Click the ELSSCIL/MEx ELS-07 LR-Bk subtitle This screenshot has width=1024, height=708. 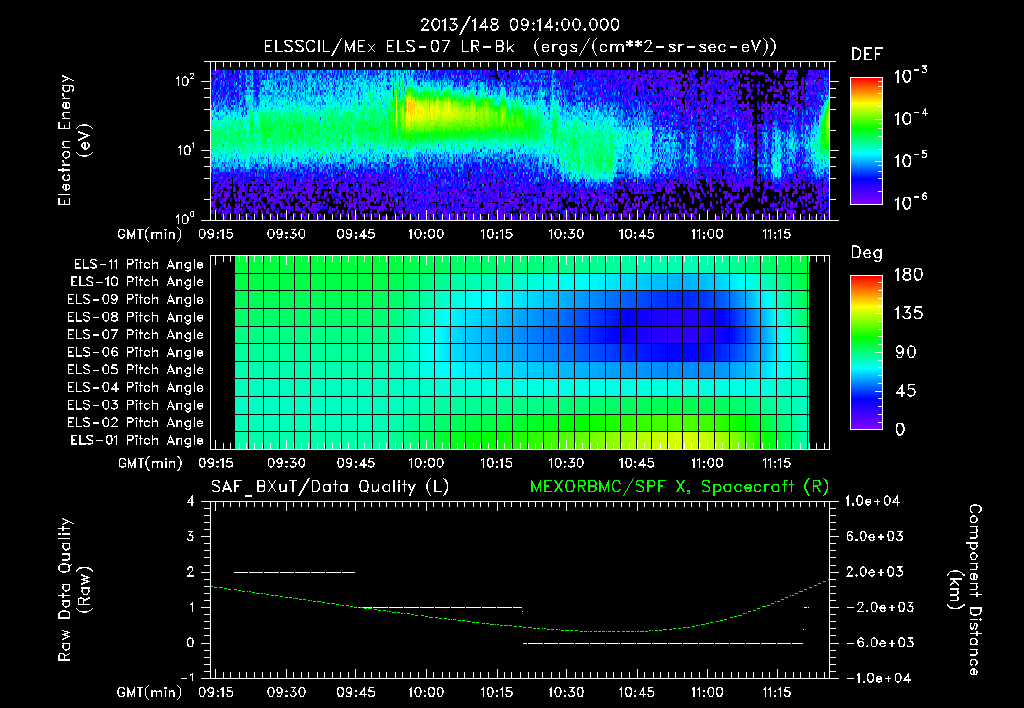(520, 47)
